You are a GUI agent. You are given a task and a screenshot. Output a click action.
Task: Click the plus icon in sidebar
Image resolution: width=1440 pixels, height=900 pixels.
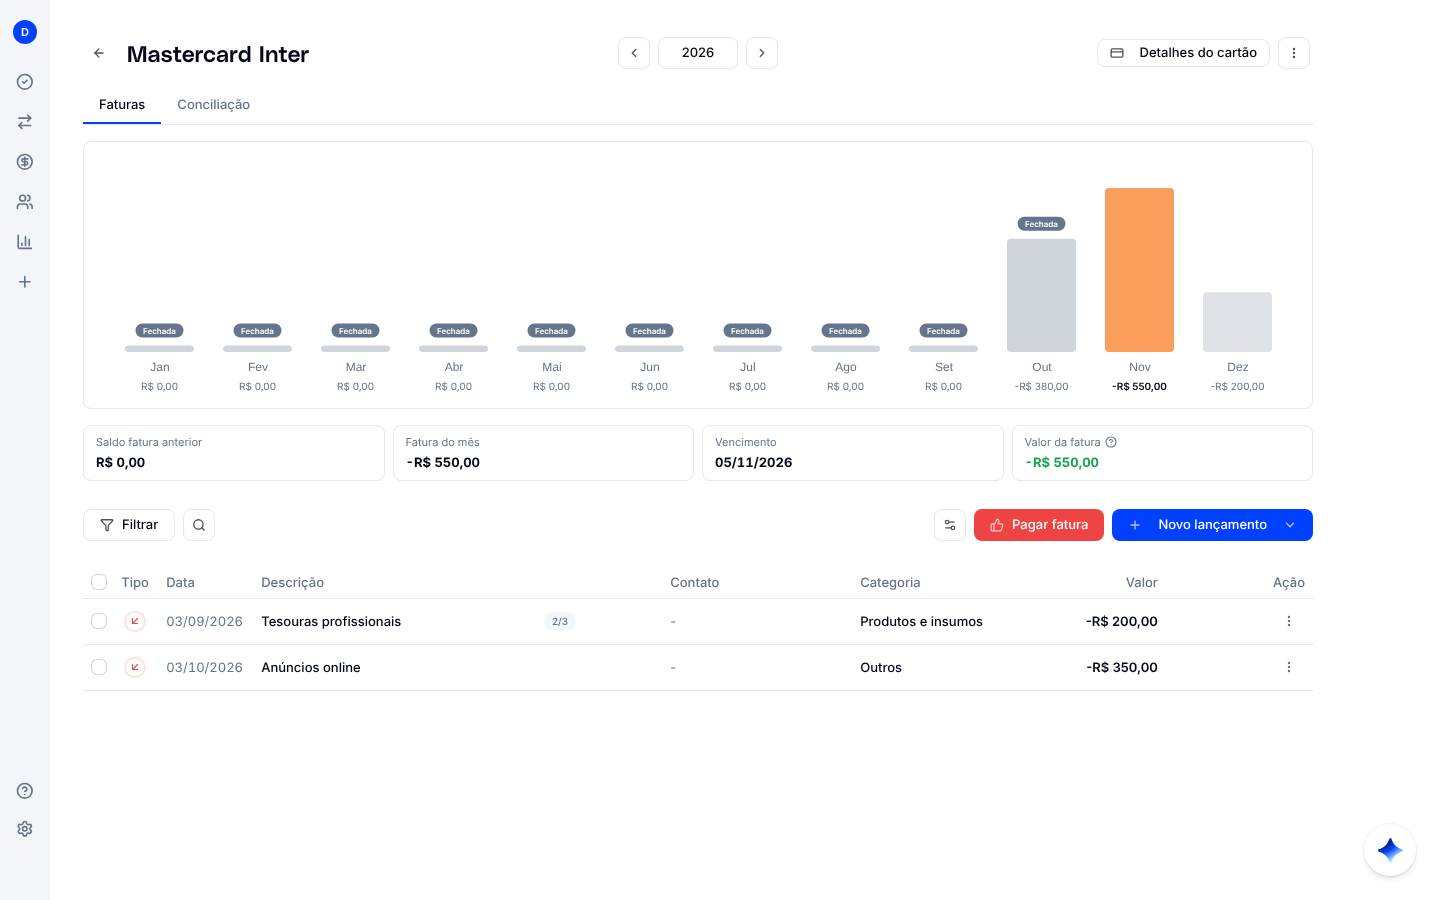coord(25,282)
